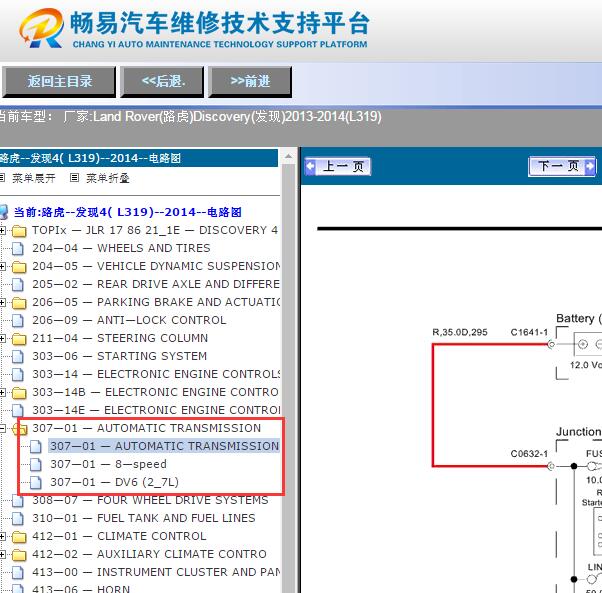Collapse all menus via 菜单折叠

coord(108,178)
